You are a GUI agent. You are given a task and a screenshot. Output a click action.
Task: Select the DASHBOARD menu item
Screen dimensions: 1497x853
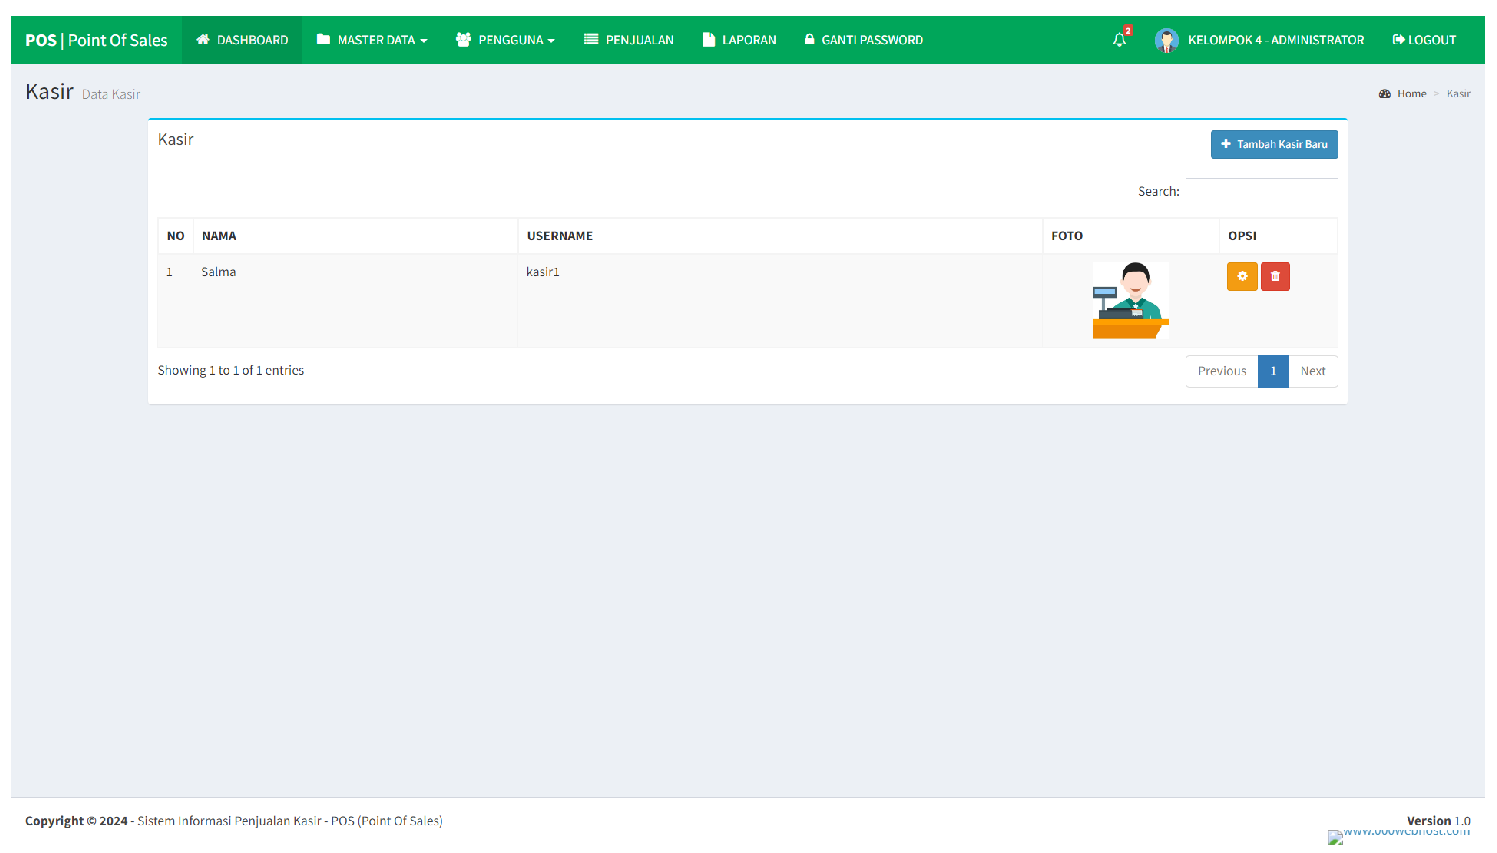point(241,39)
